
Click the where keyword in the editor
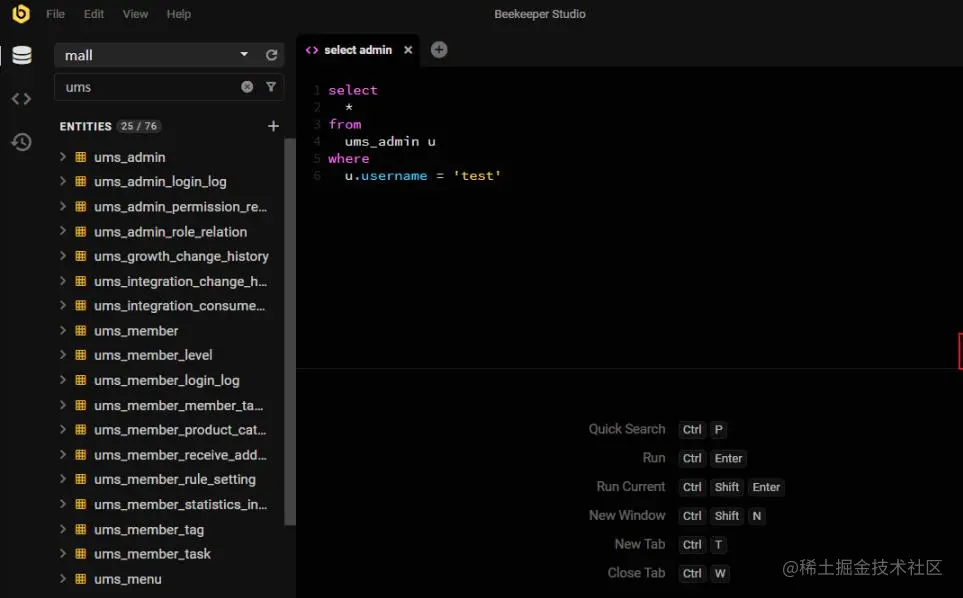pyautogui.click(x=348, y=158)
